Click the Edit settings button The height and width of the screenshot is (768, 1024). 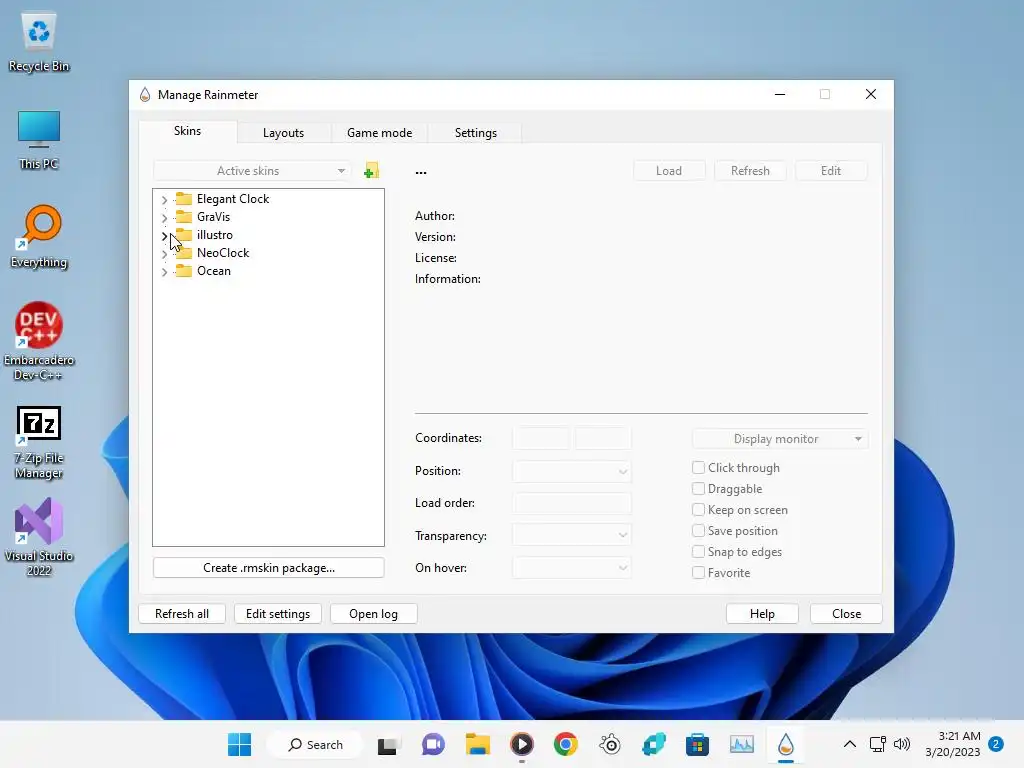278,614
